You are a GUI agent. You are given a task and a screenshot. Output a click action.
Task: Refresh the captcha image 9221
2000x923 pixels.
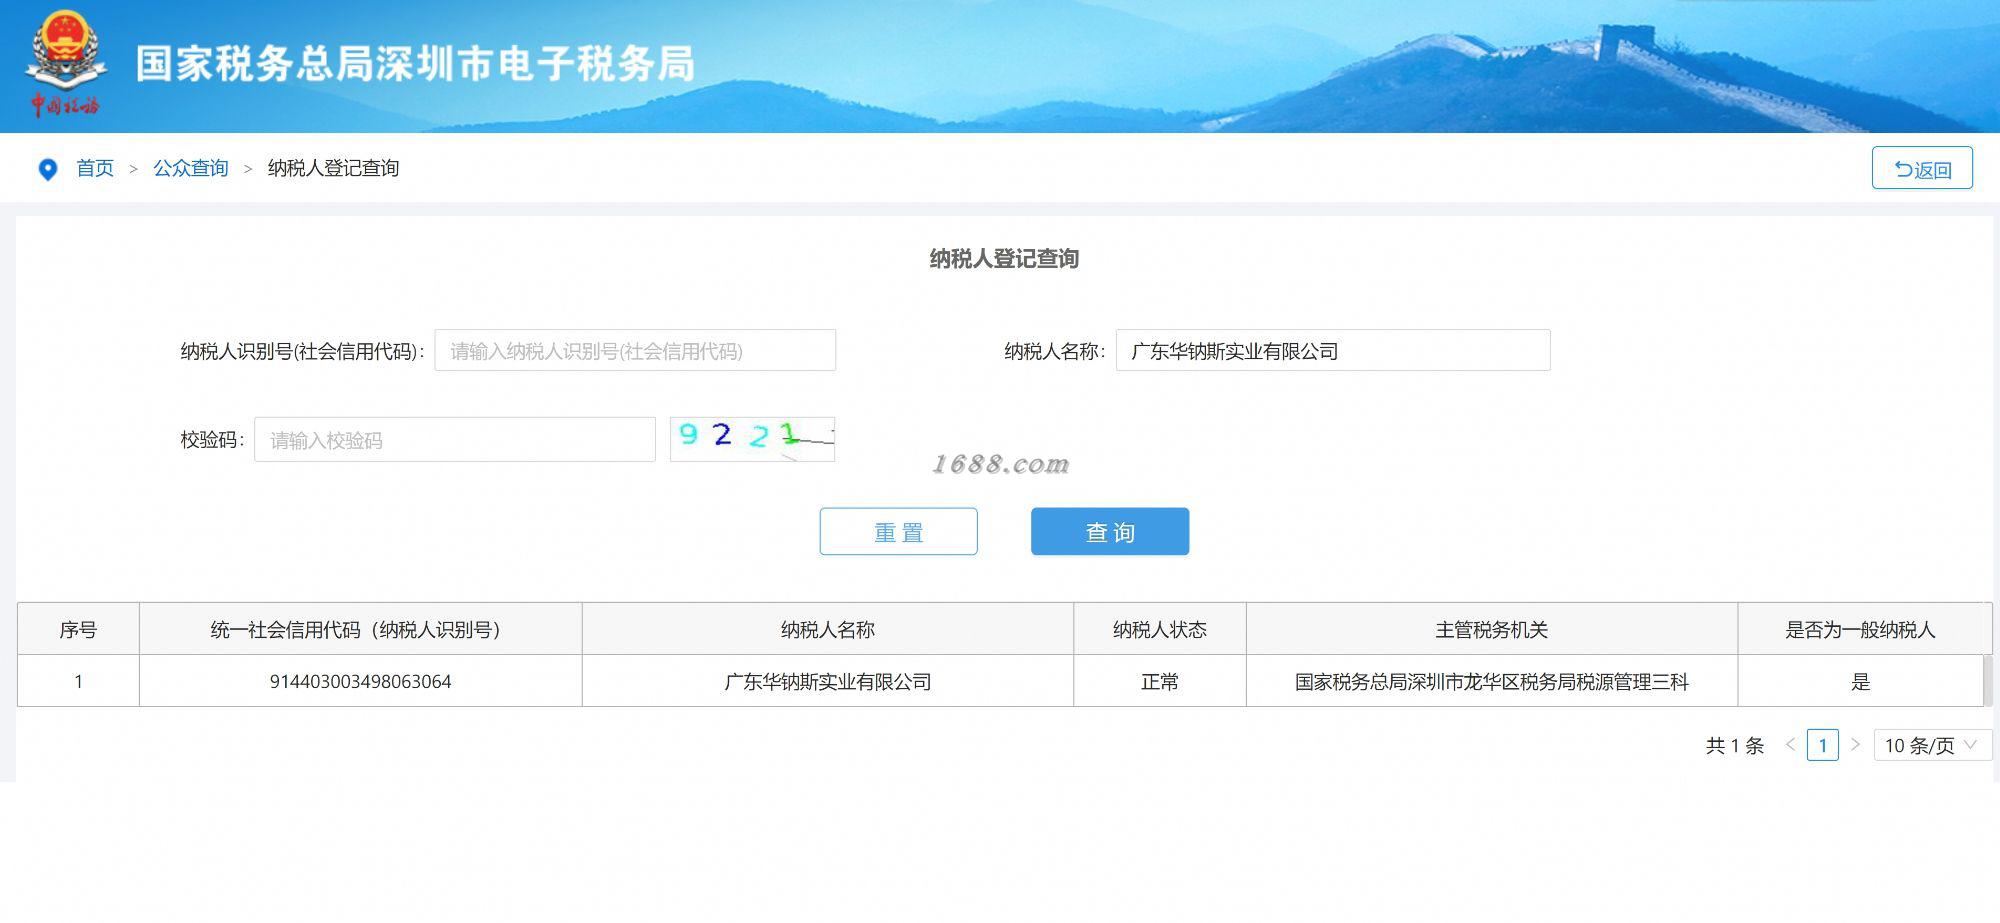point(752,439)
